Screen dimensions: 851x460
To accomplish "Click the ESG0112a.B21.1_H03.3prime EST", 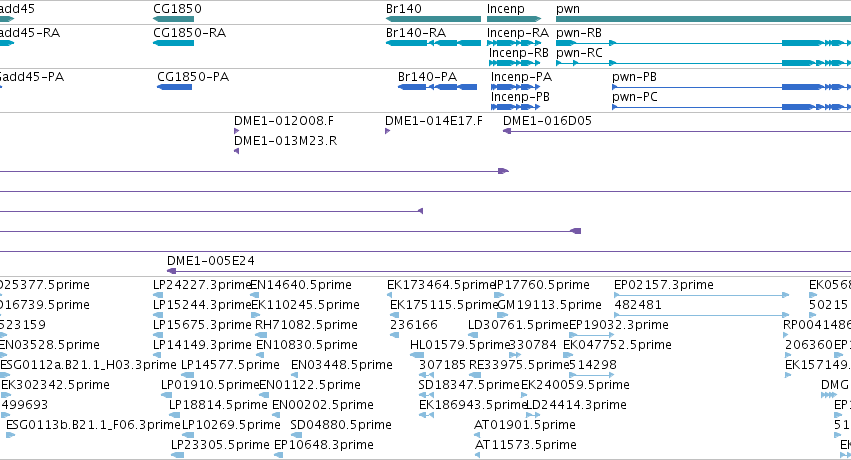I will click(x=5, y=375).
